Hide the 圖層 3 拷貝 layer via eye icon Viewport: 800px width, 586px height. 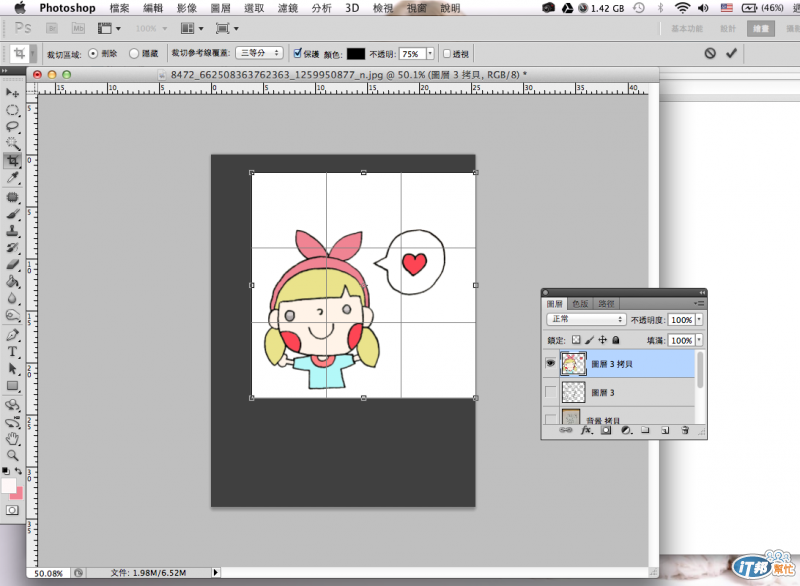coord(550,364)
